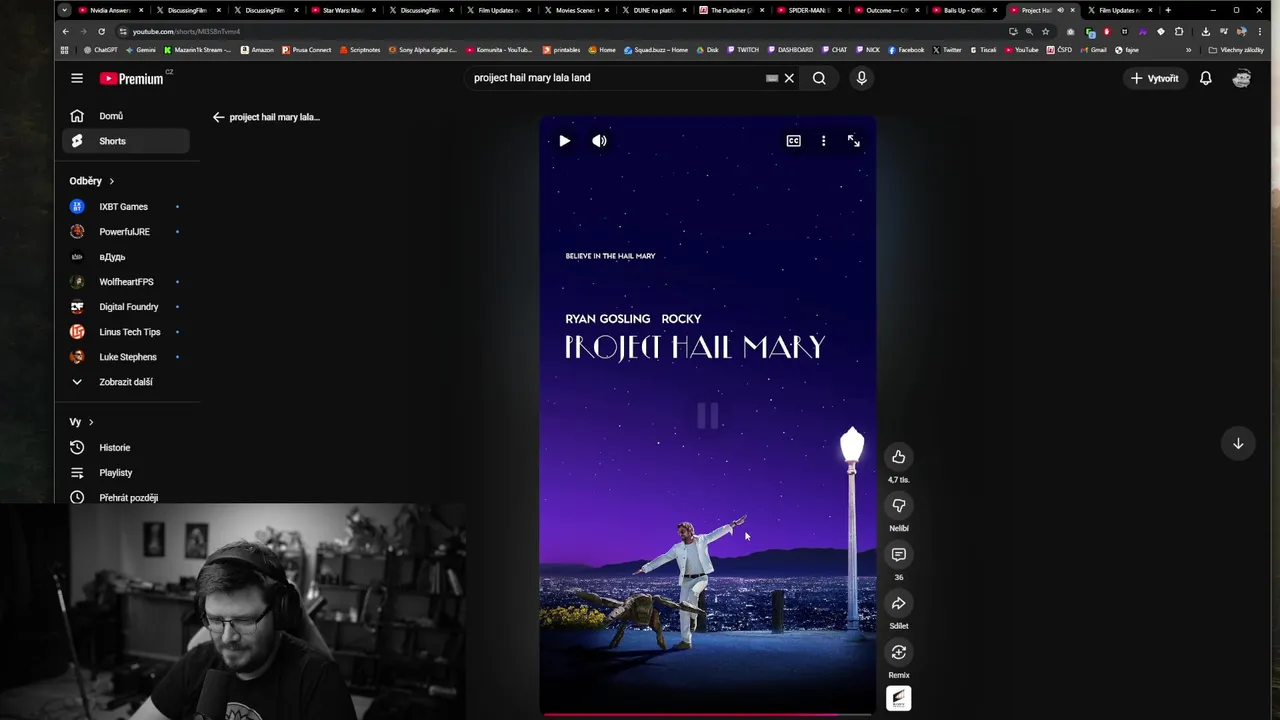Go to next Short with down arrow
Viewport: 1280px width, 720px height.
click(x=1238, y=443)
